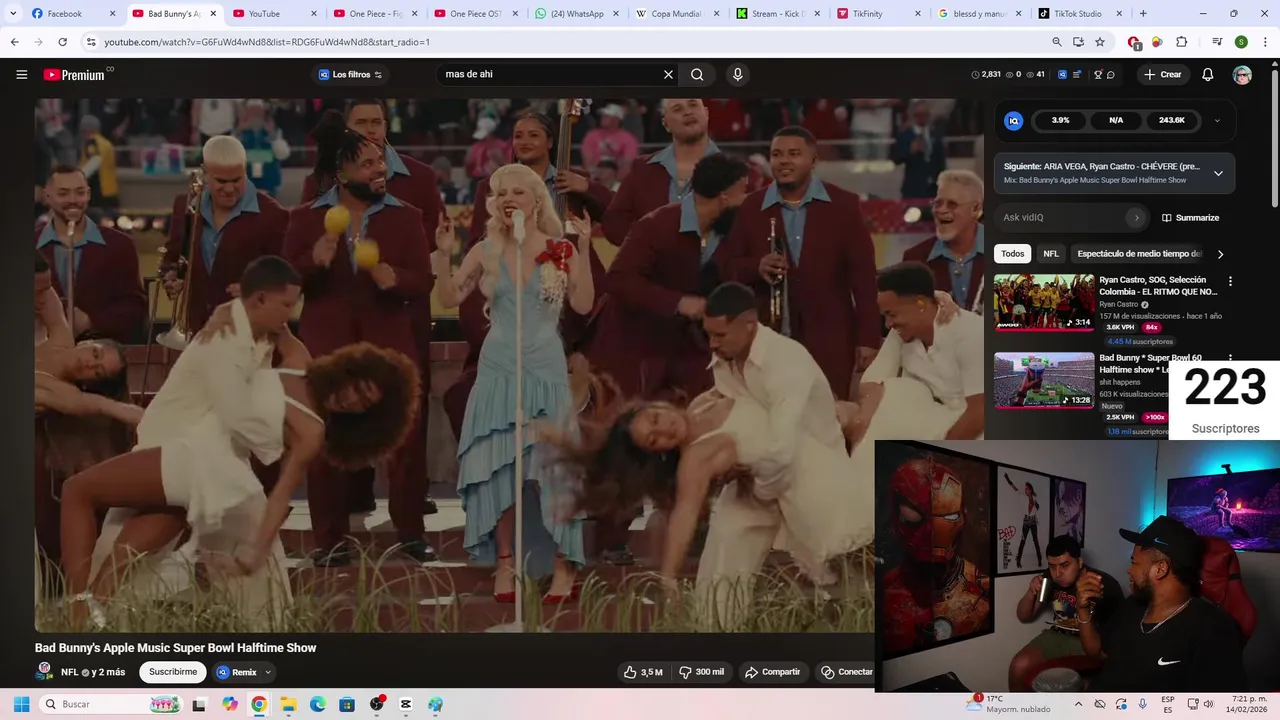Open Chrome extensions puzzle icon
This screenshot has height=720, width=1280.
1181,42
